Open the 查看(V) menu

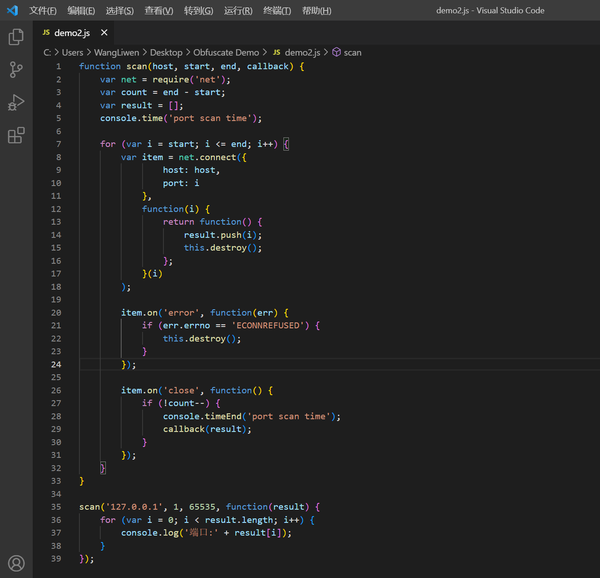pyautogui.click(x=158, y=11)
